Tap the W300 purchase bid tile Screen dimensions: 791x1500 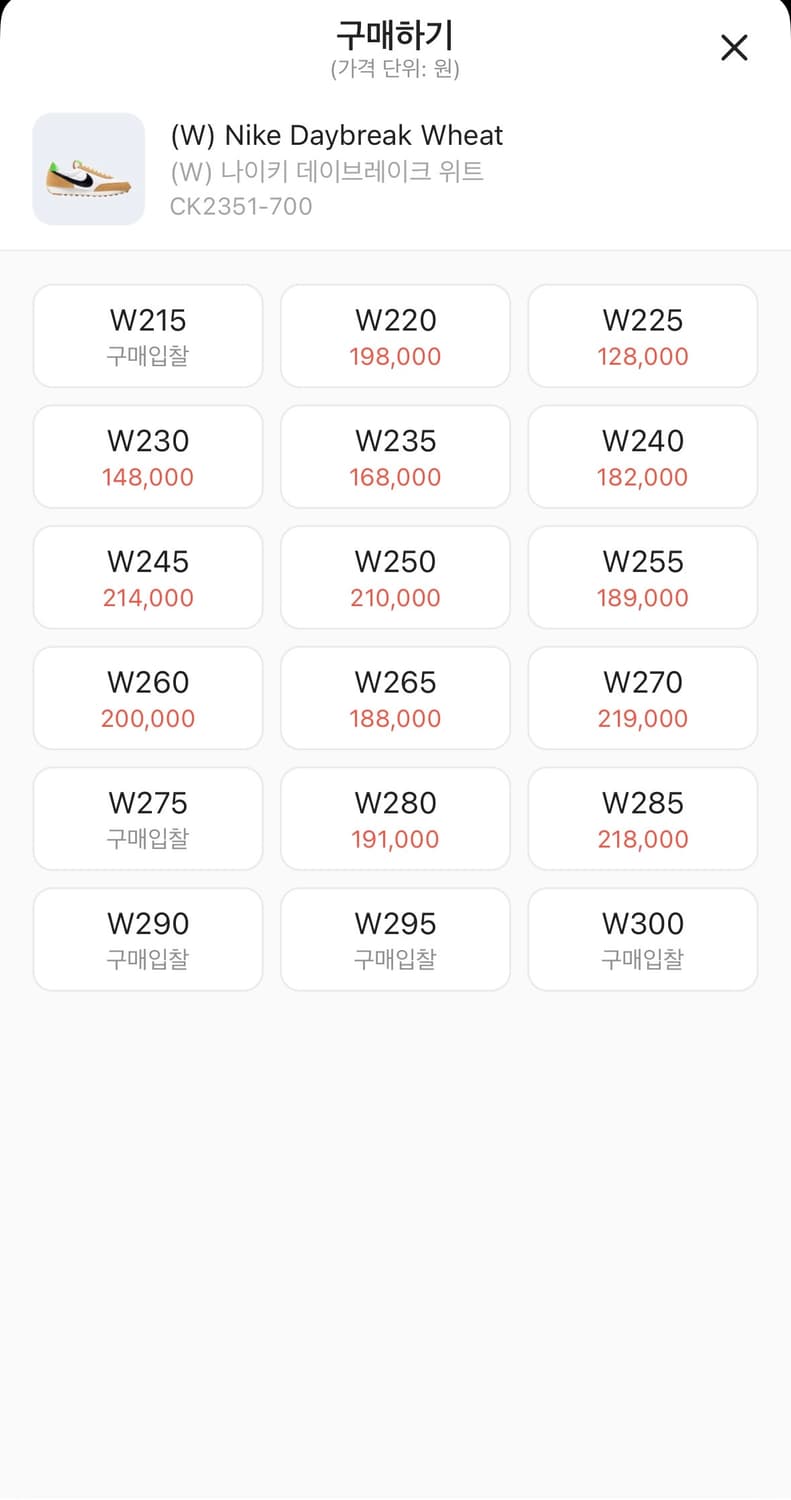coord(643,940)
